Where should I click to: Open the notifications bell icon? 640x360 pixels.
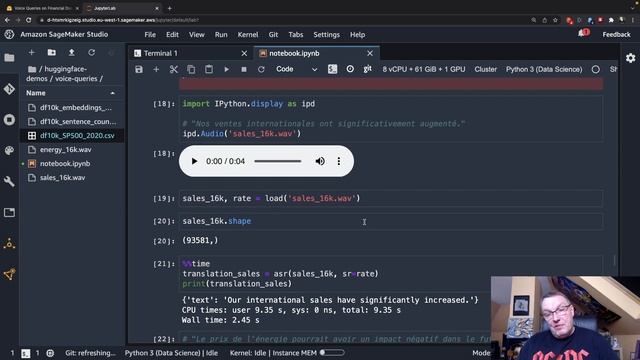point(582,33)
